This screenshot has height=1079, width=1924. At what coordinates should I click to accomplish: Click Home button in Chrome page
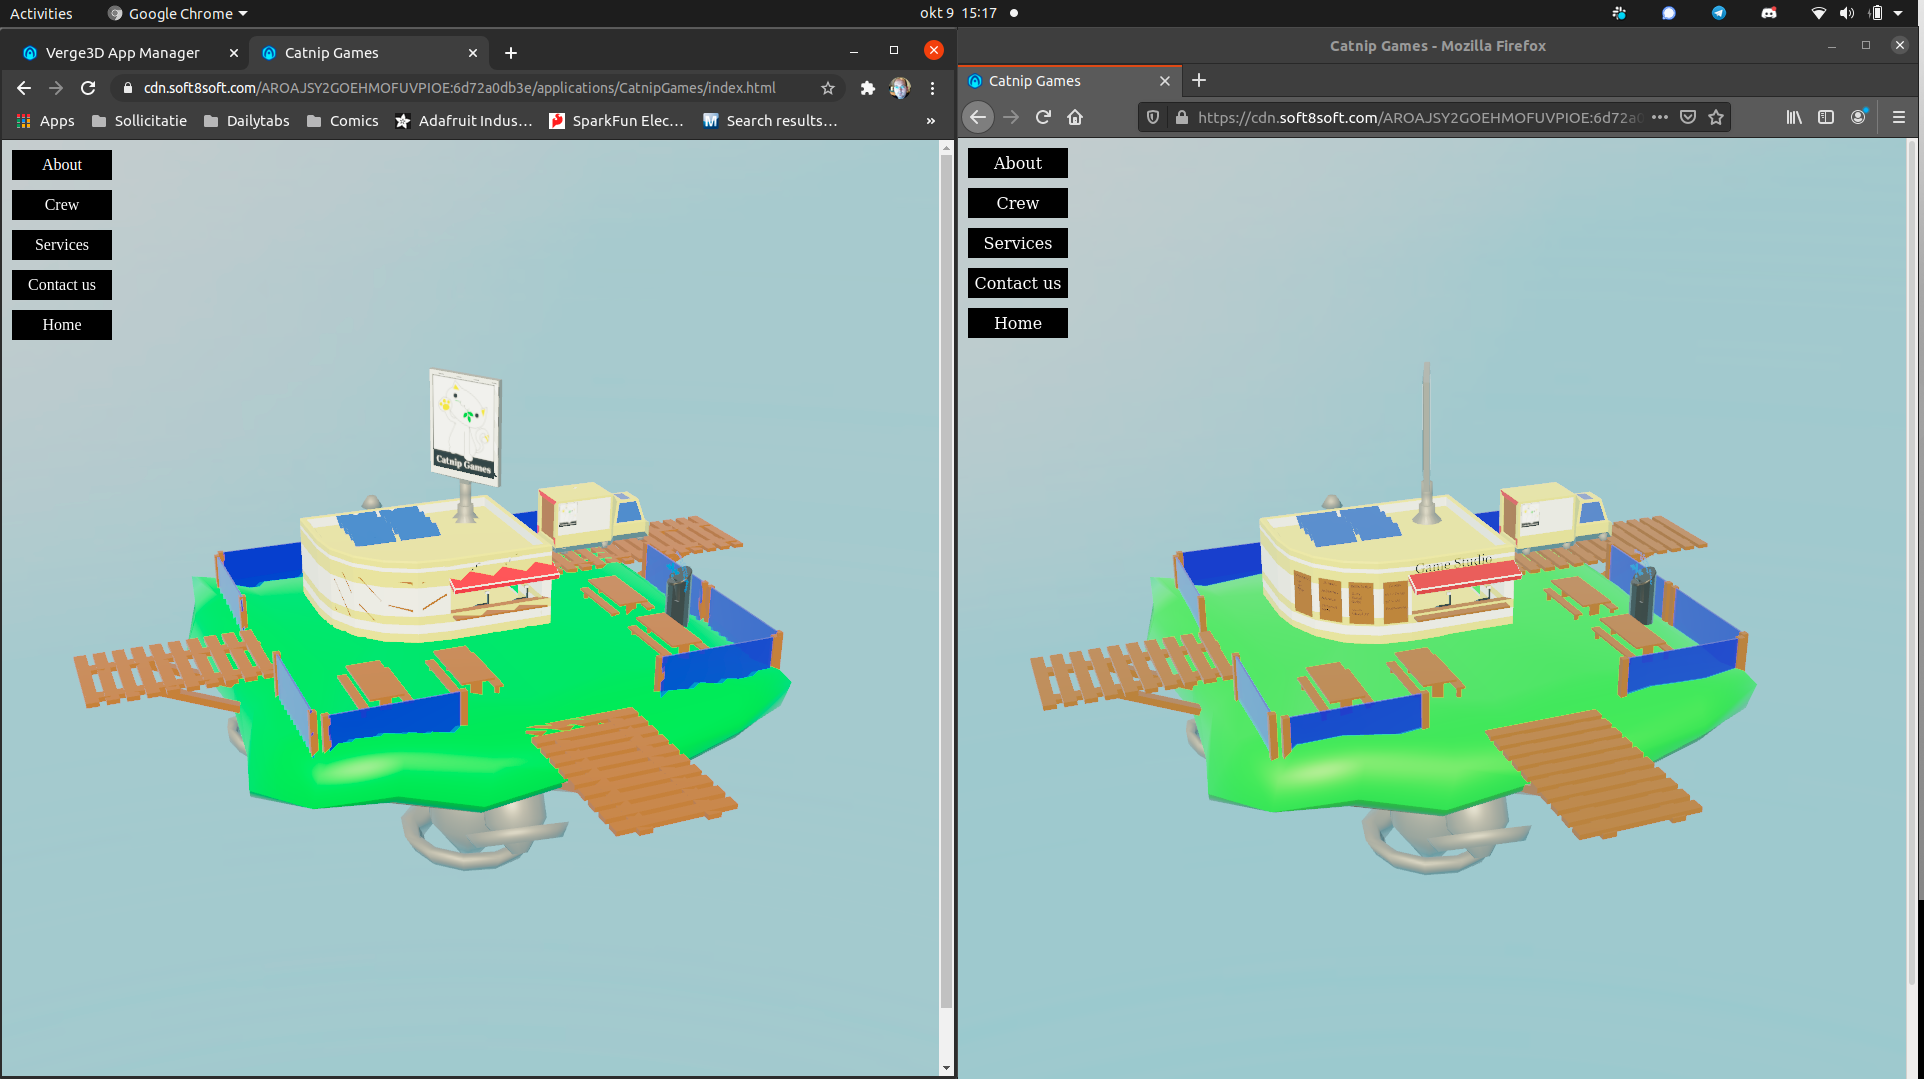62,325
